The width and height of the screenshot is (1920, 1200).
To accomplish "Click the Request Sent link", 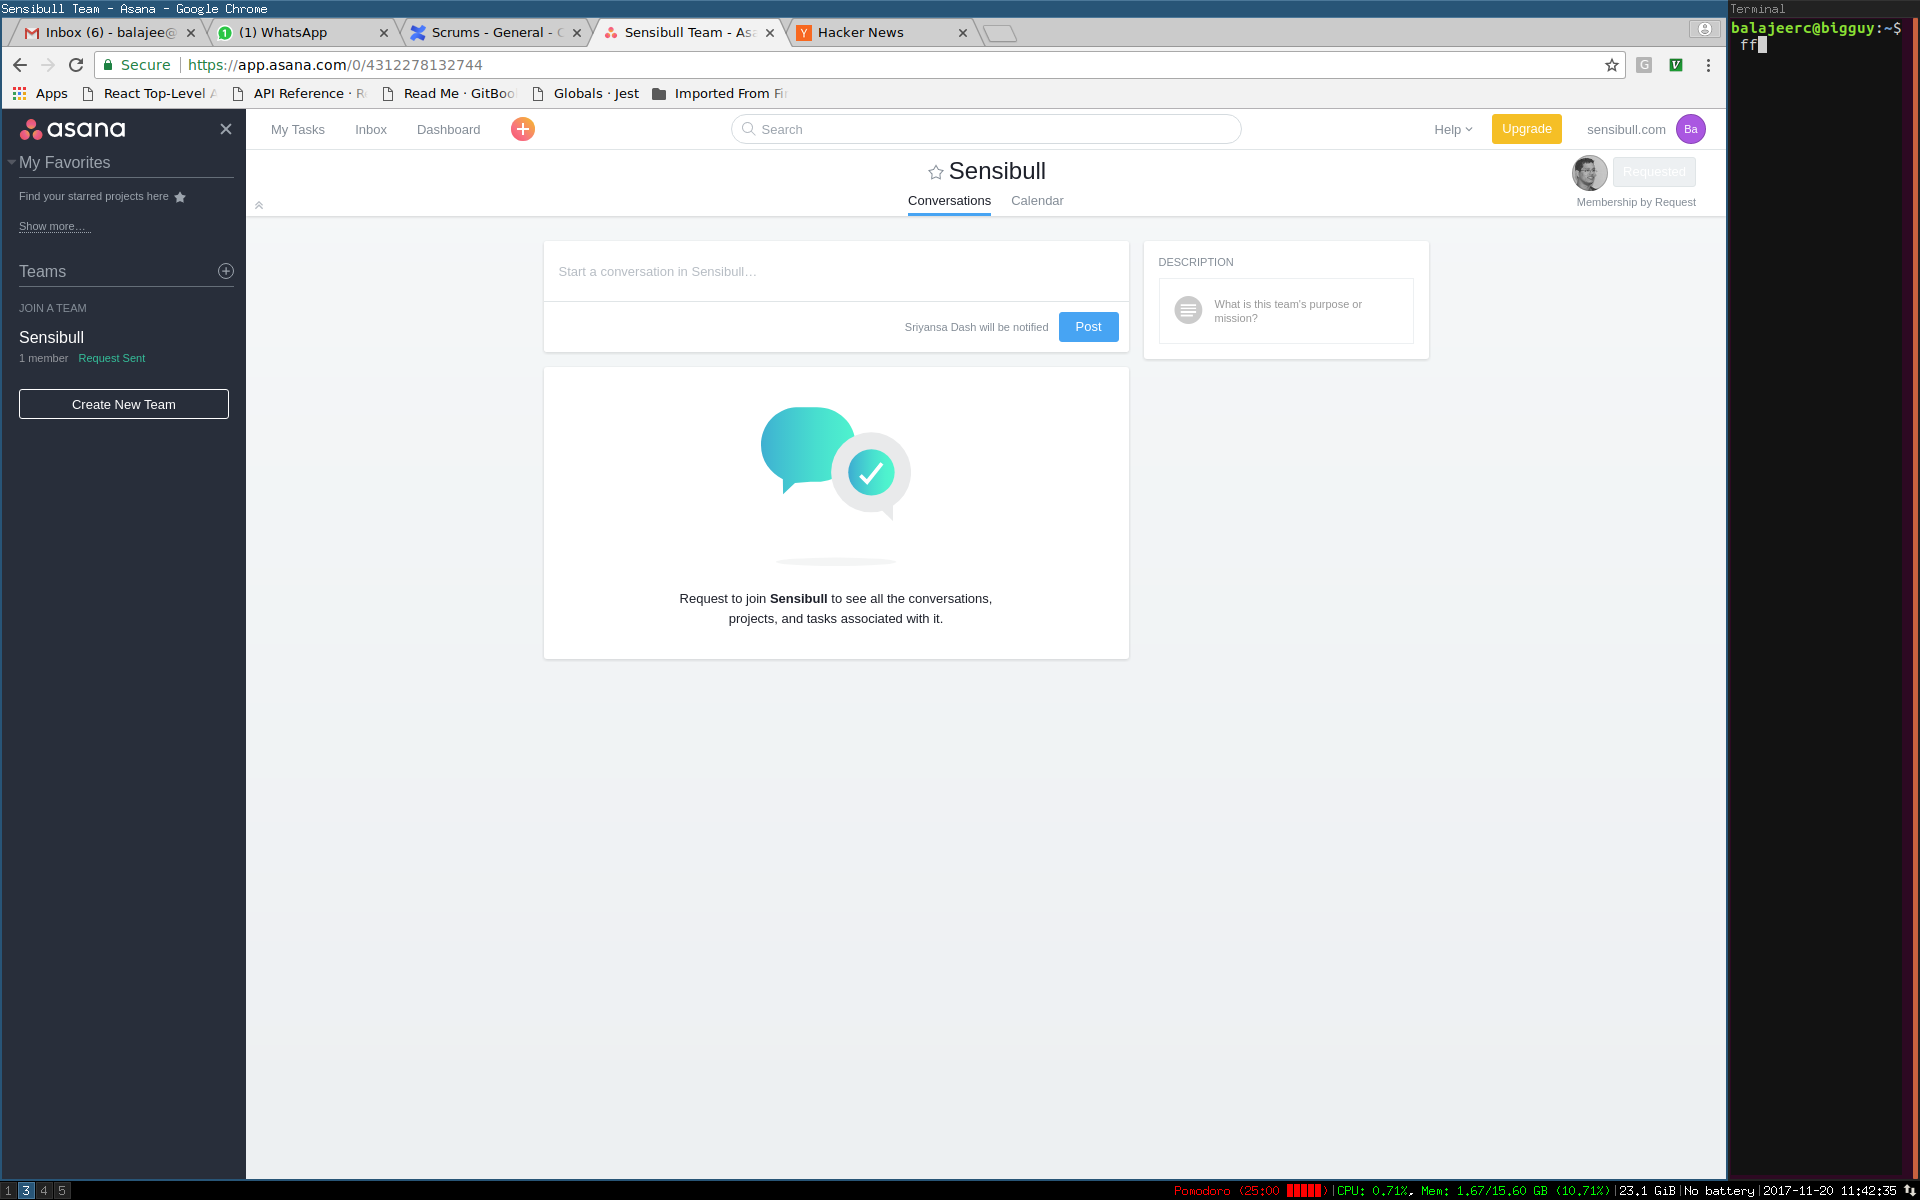I will (112, 358).
